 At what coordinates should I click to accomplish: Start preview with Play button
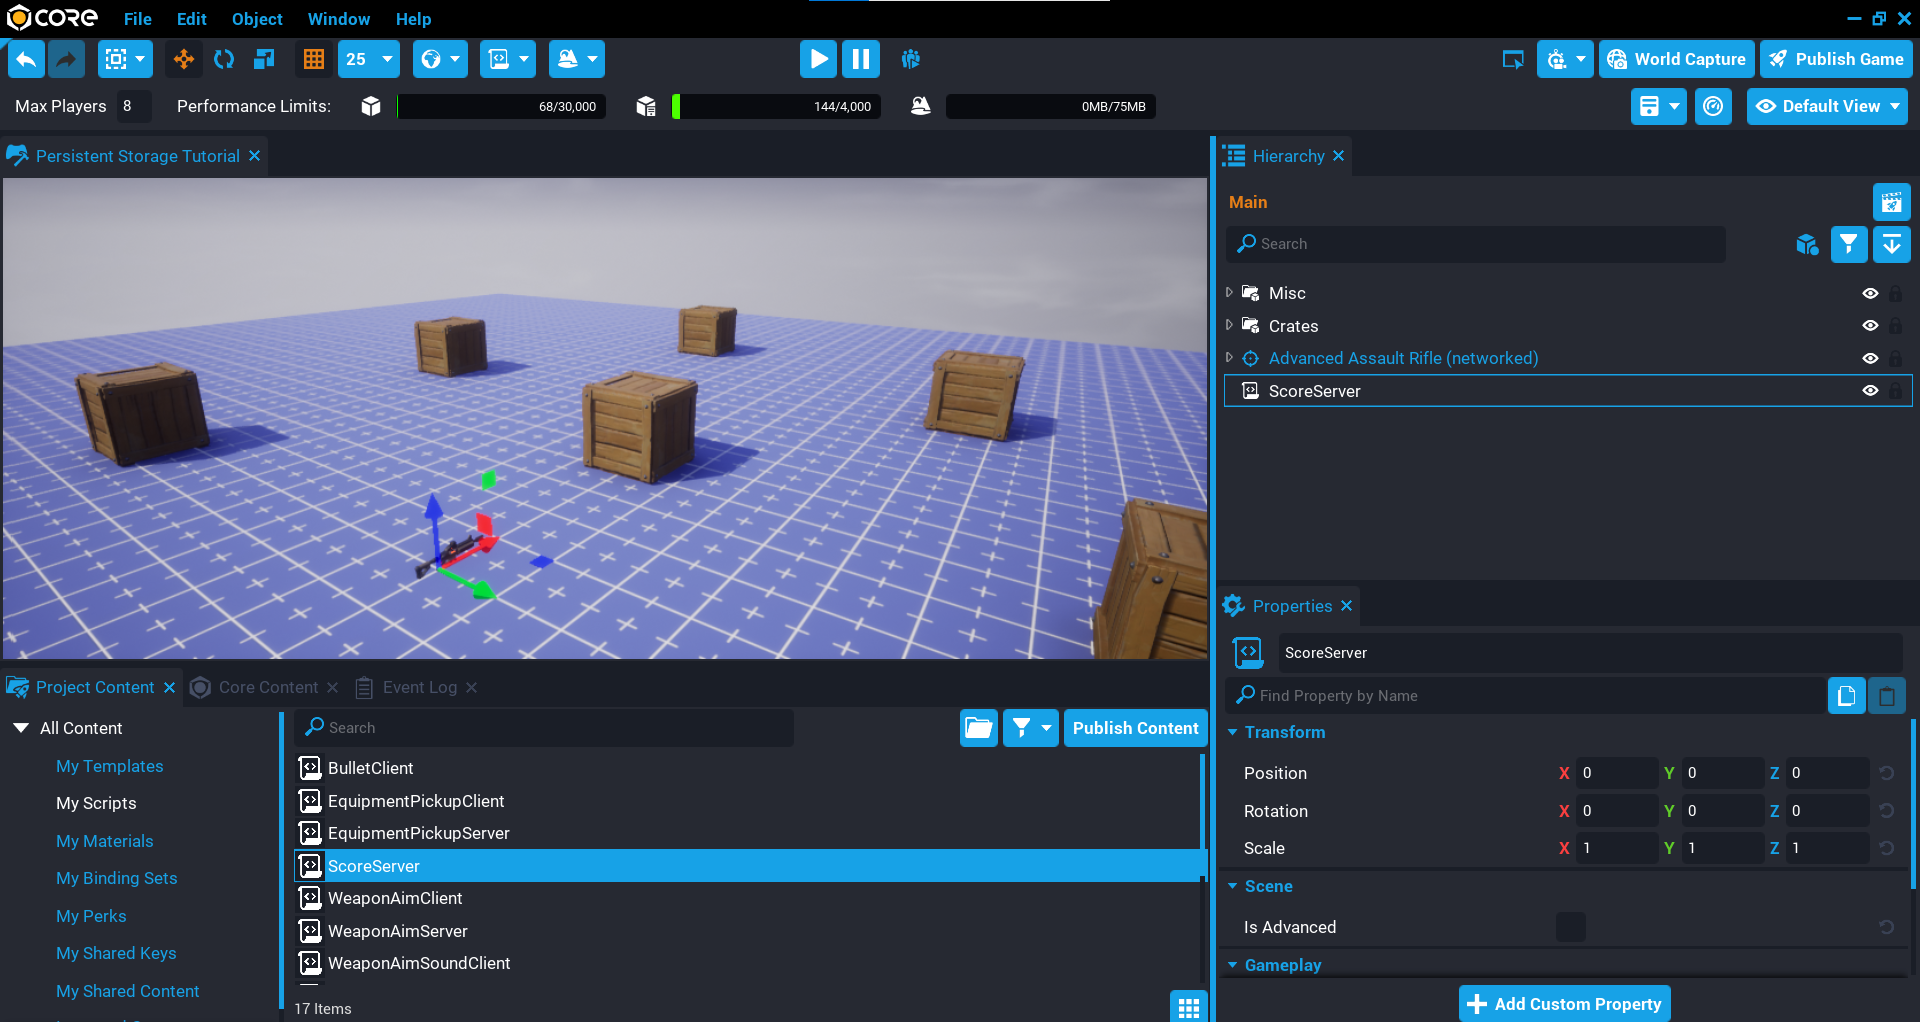(818, 60)
